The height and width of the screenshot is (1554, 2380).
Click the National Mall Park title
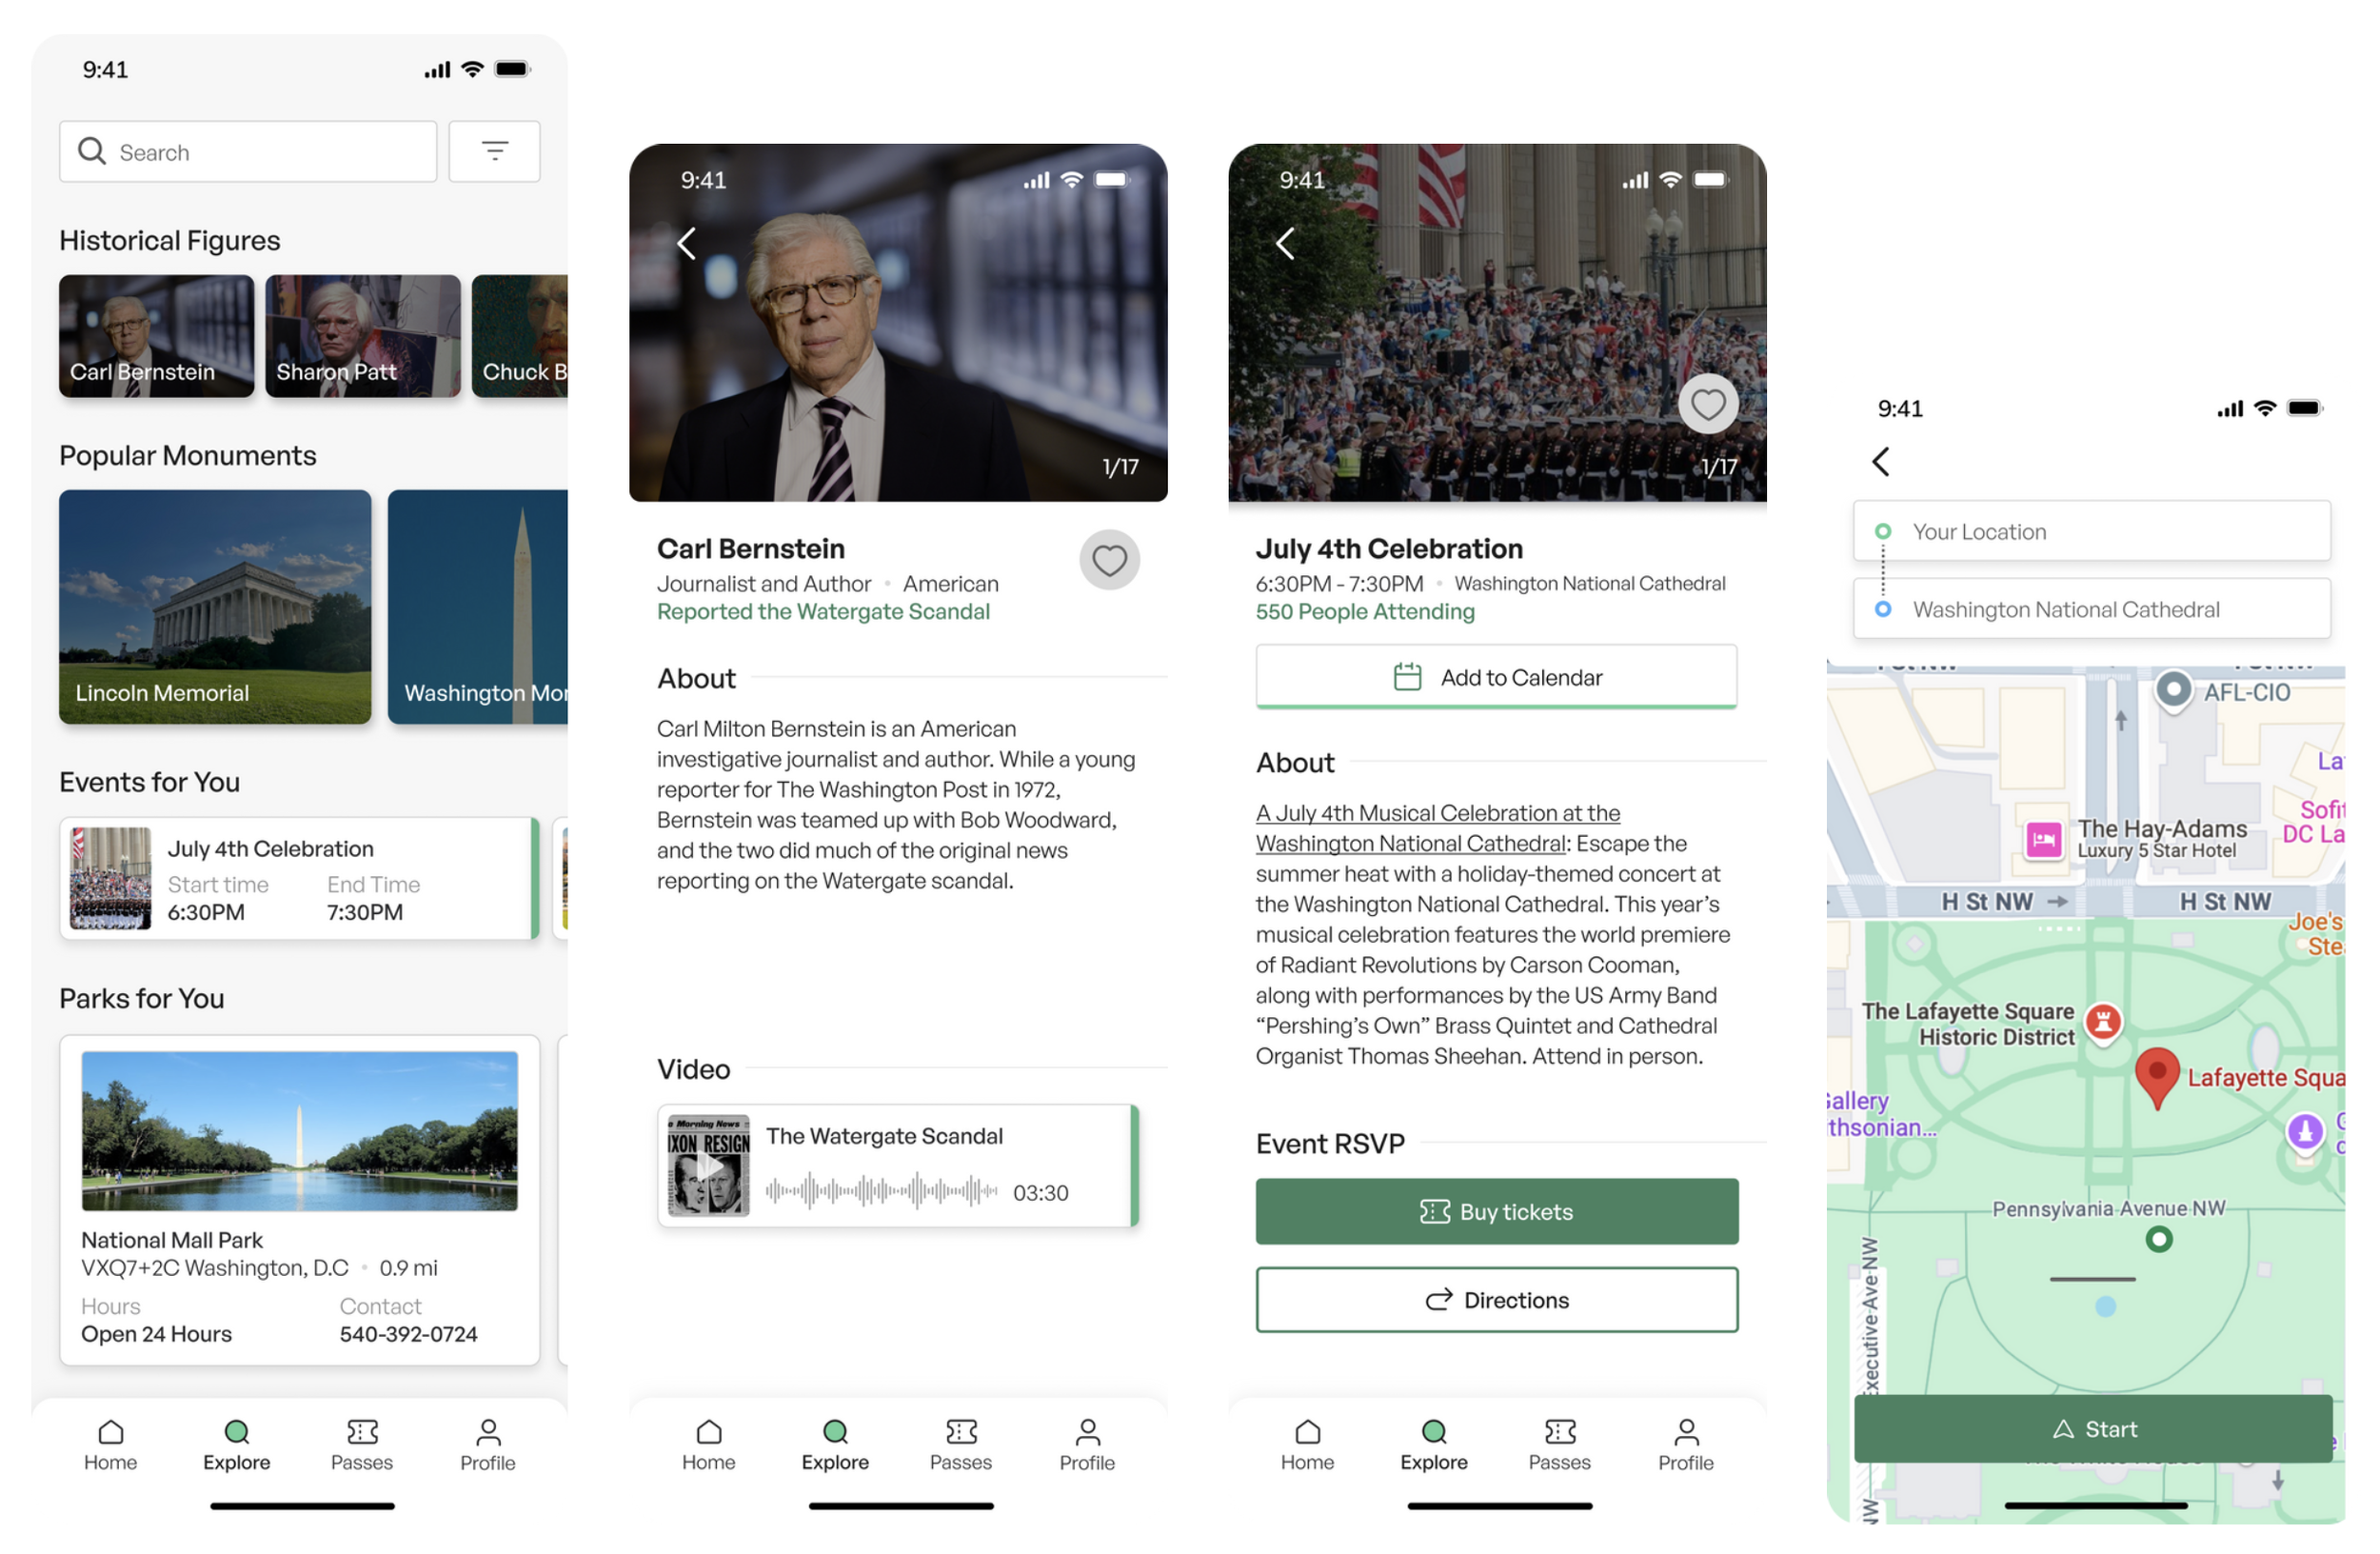tap(172, 1240)
